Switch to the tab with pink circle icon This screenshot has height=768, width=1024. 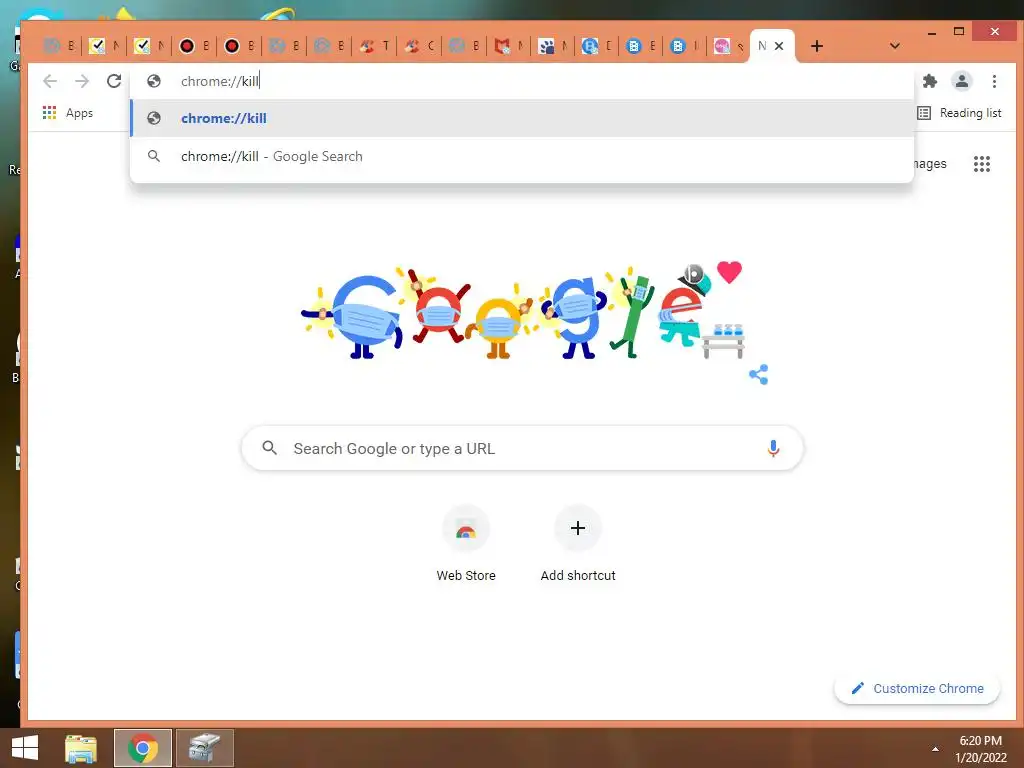728,46
